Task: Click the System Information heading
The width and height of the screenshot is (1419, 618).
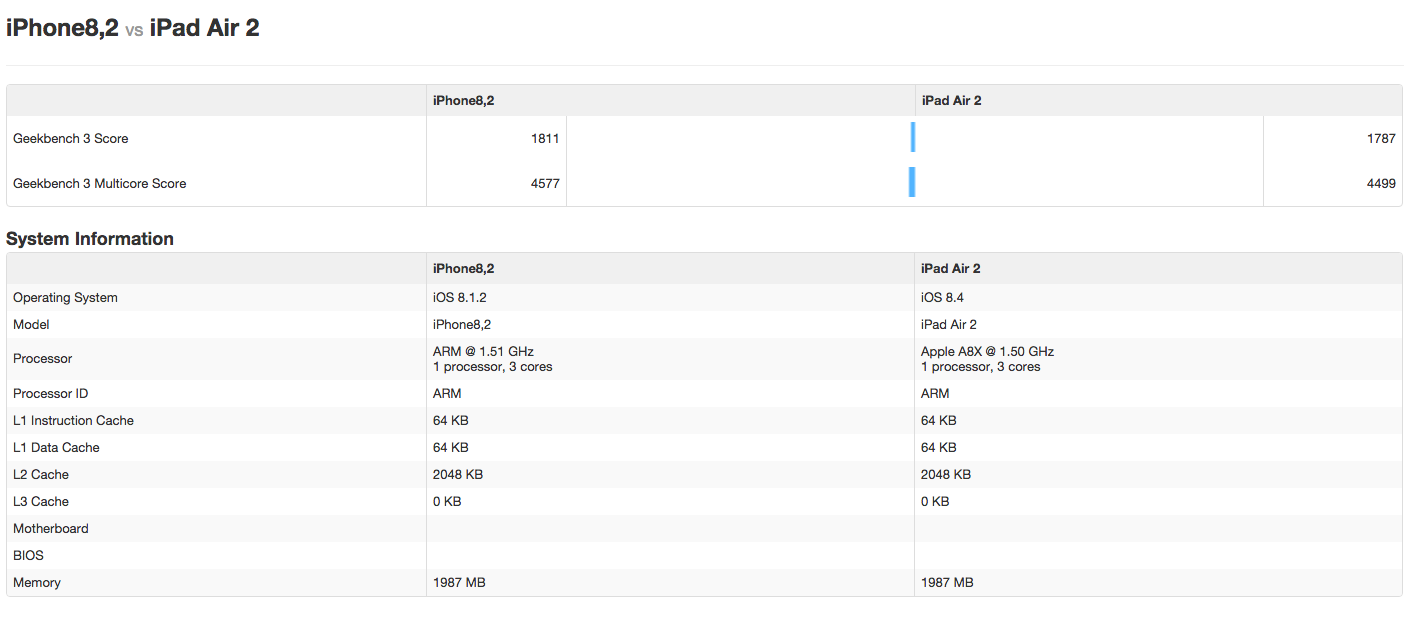Action: tap(90, 239)
